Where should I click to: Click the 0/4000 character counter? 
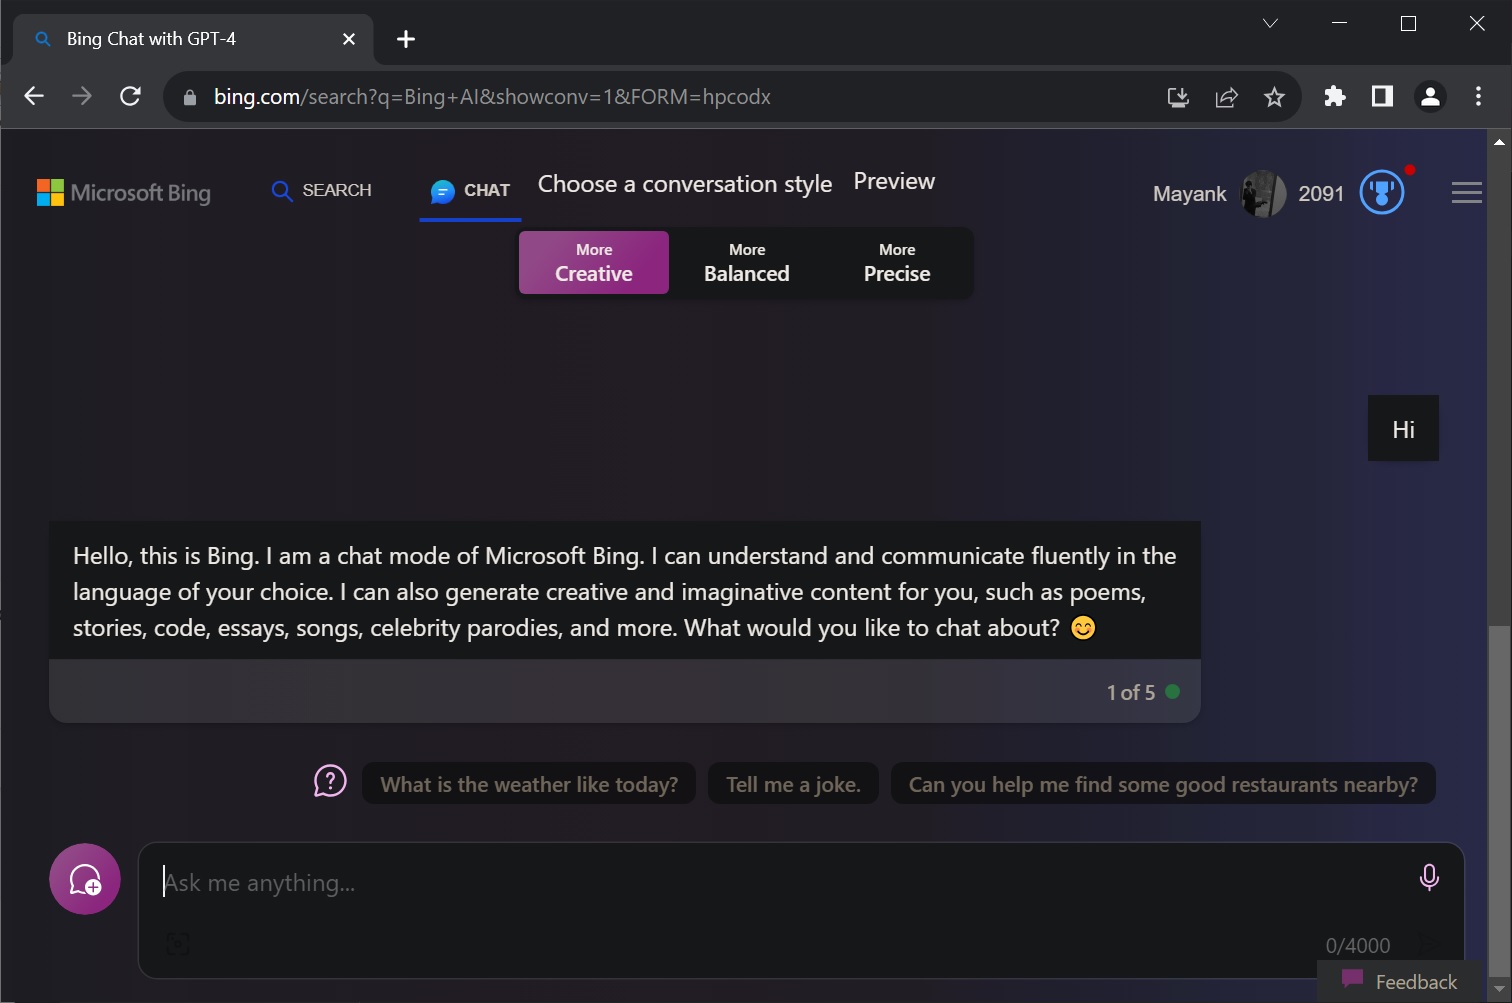[1357, 945]
